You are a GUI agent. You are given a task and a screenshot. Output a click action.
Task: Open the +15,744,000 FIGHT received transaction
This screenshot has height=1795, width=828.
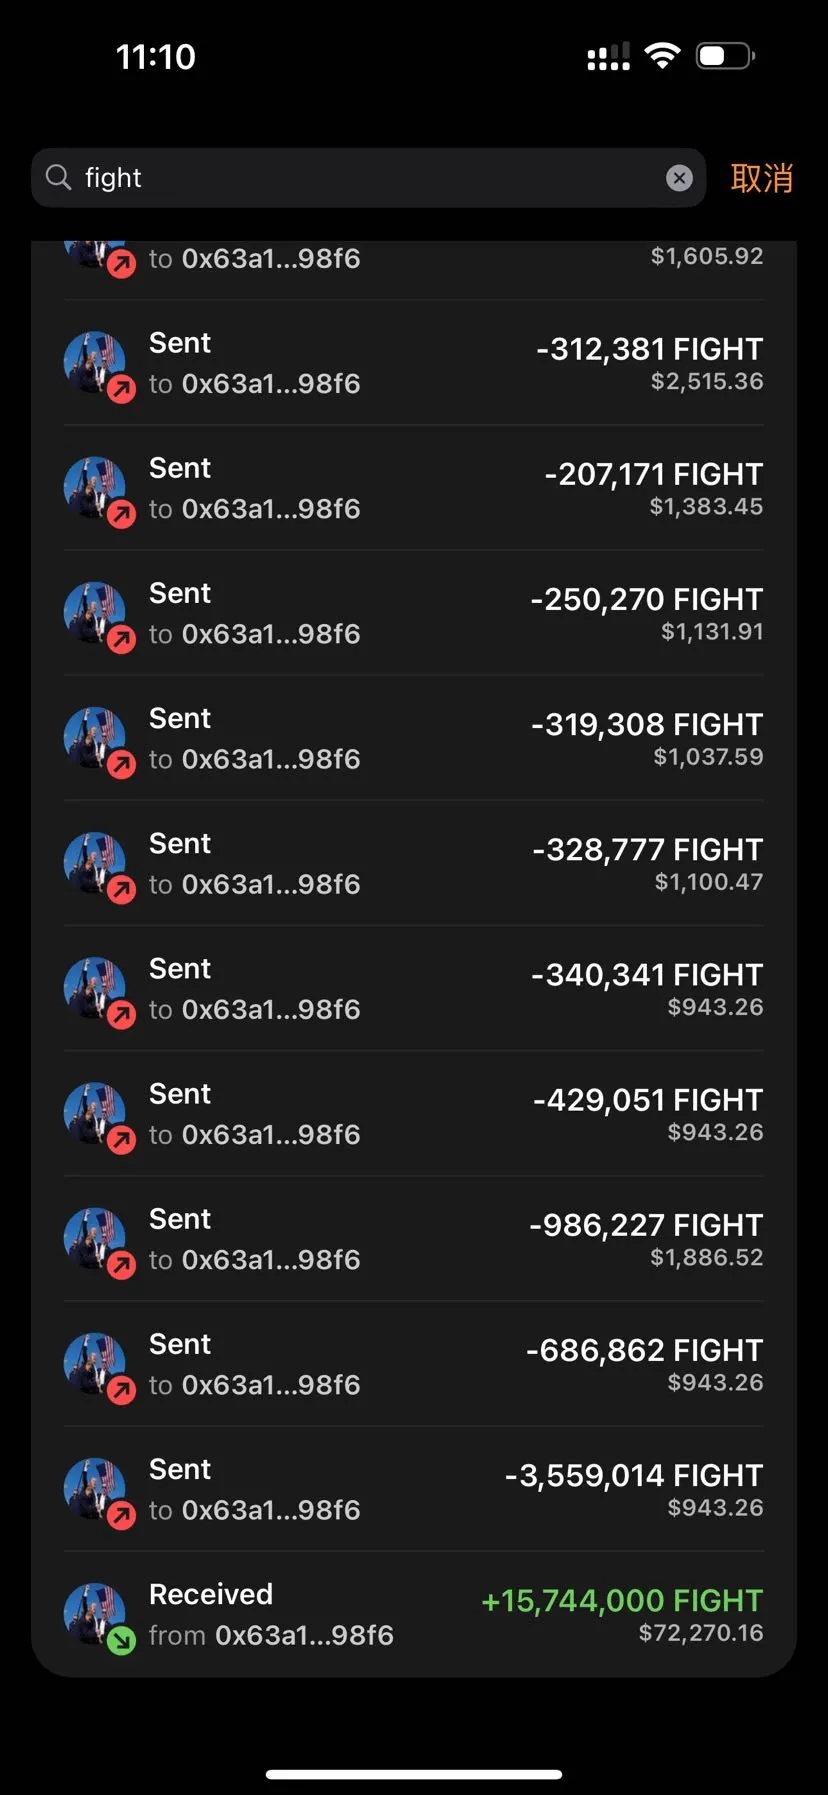coord(414,1614)
